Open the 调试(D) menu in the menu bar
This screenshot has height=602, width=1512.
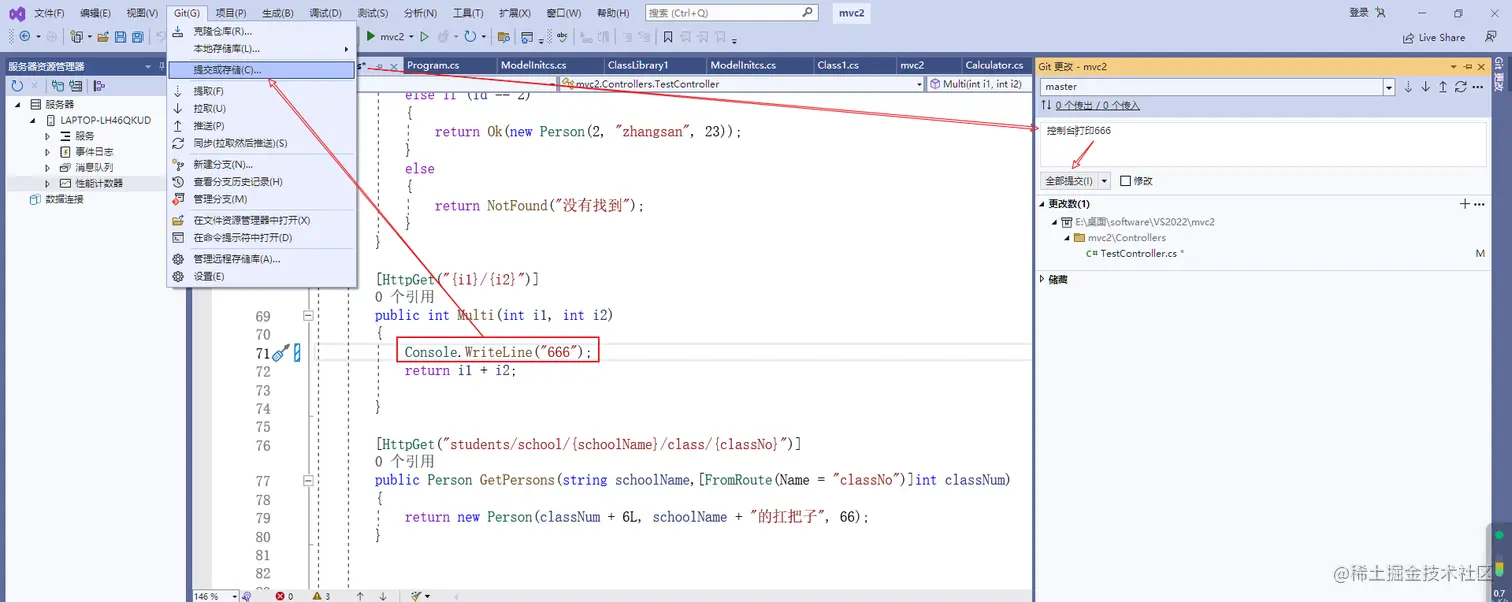[x=325, y=13]
